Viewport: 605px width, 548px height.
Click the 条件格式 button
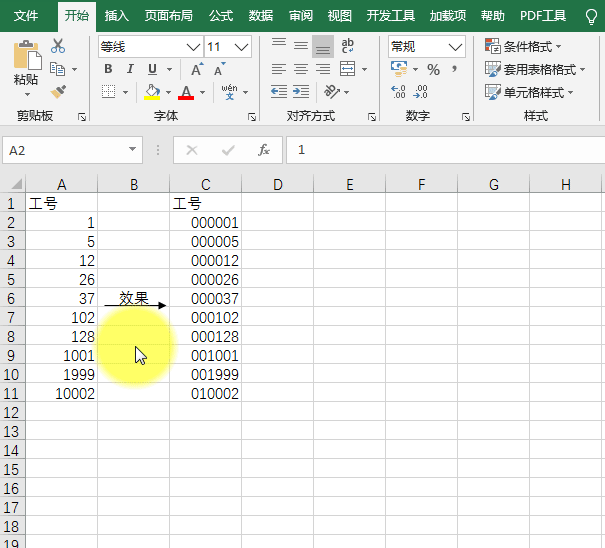(523, 47)
